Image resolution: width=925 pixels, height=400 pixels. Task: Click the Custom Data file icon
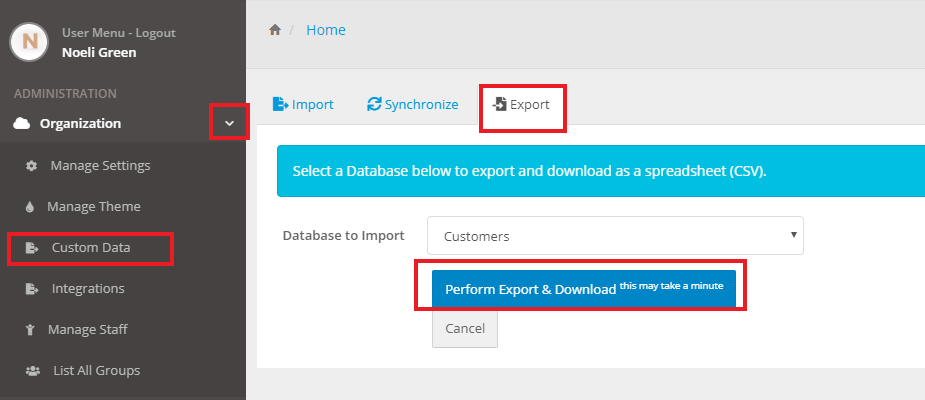(x=32, y=248)
